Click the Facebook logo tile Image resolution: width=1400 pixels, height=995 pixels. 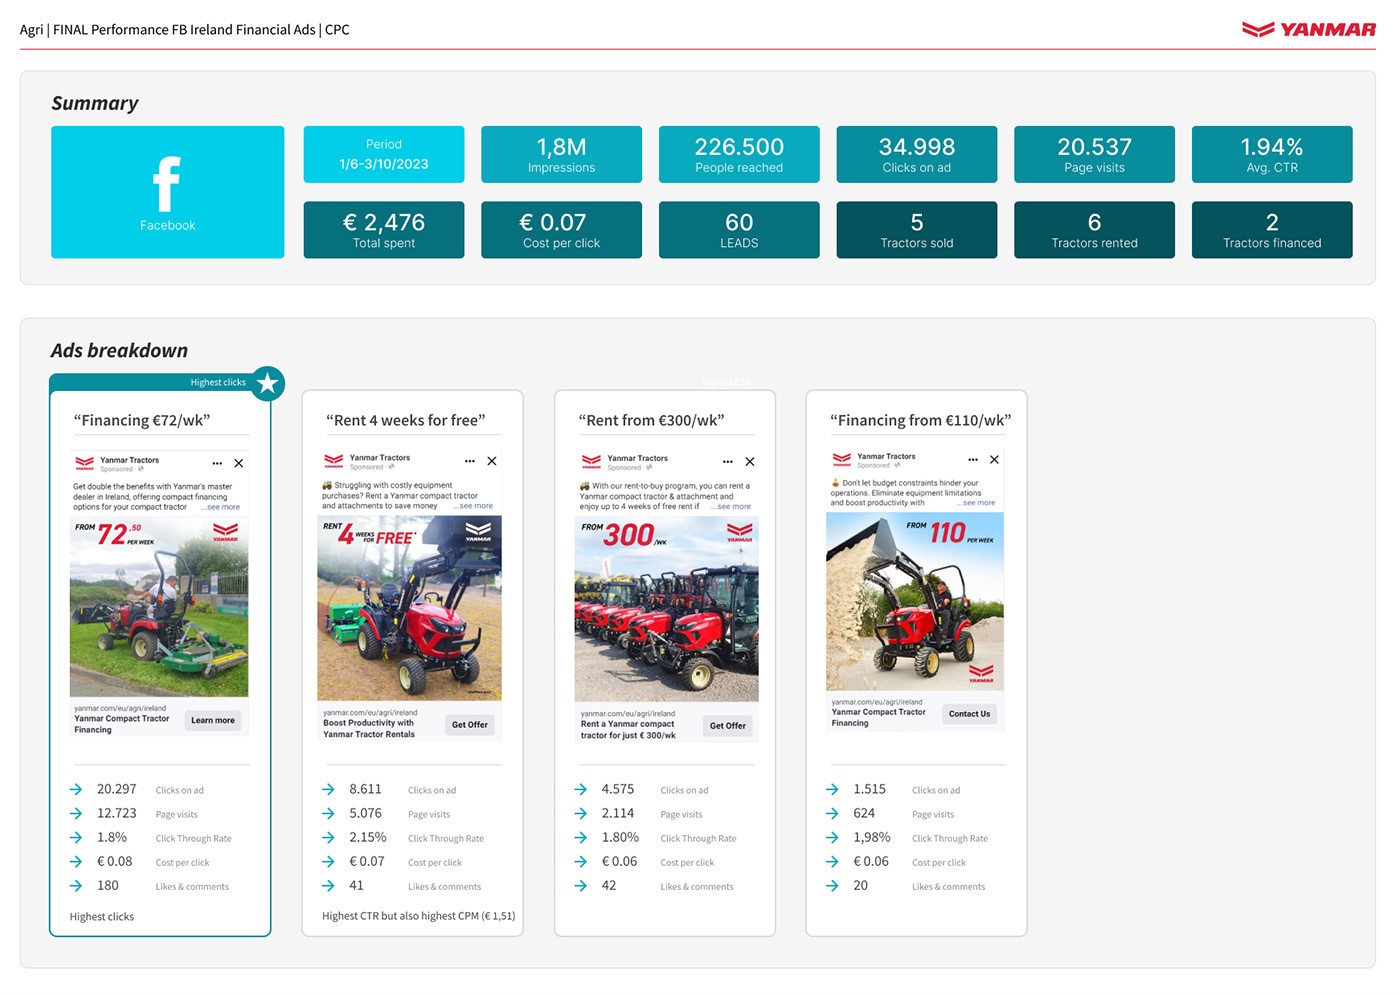pyautogui.click(x=168, y=192)
